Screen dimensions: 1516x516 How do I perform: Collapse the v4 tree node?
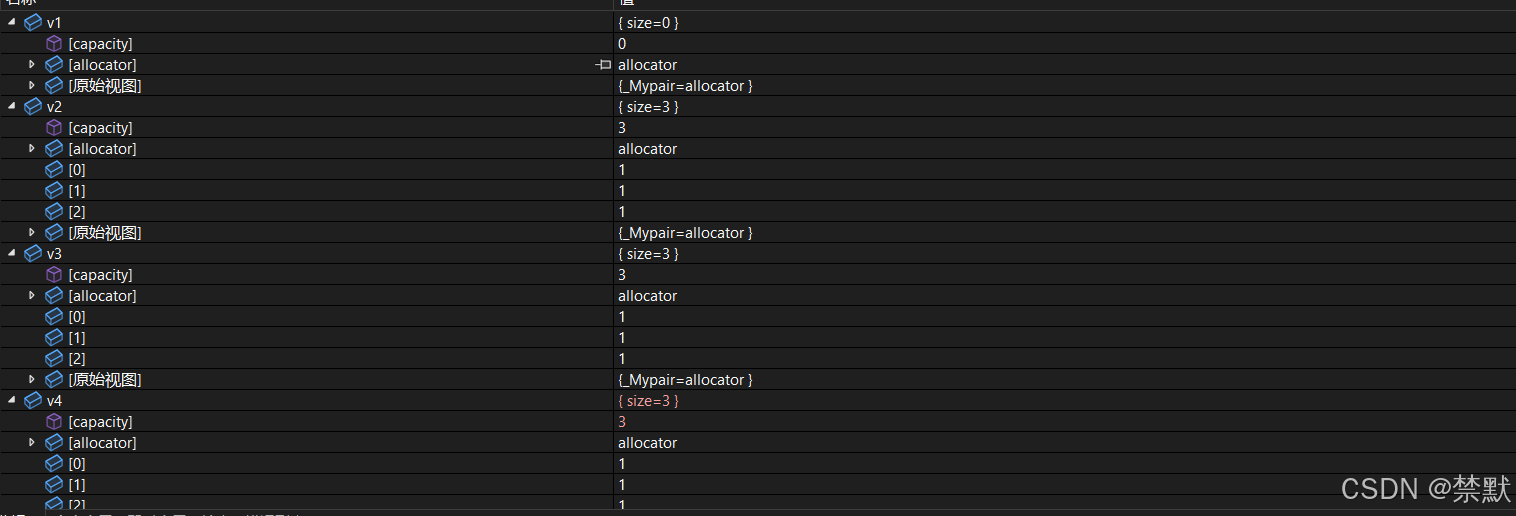11,400
